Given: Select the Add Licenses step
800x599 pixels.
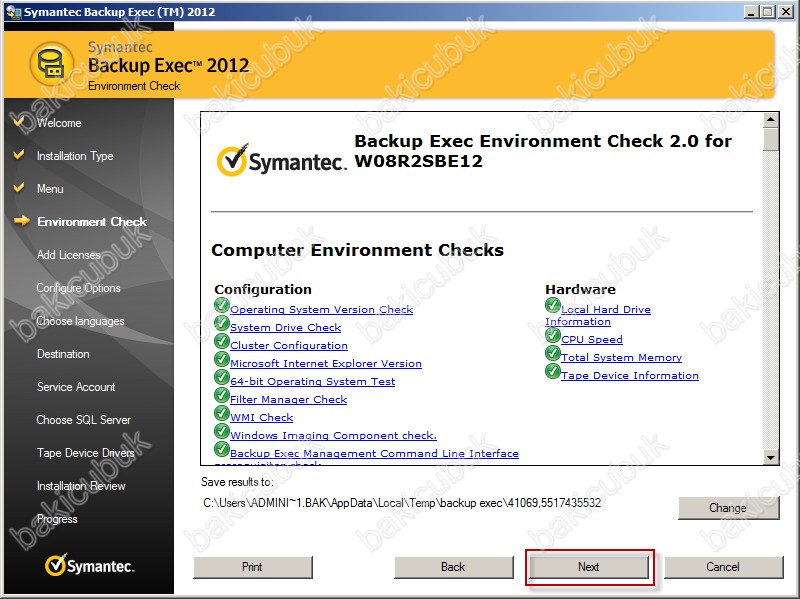Looking at the screenshot, I should pos(68,255).
